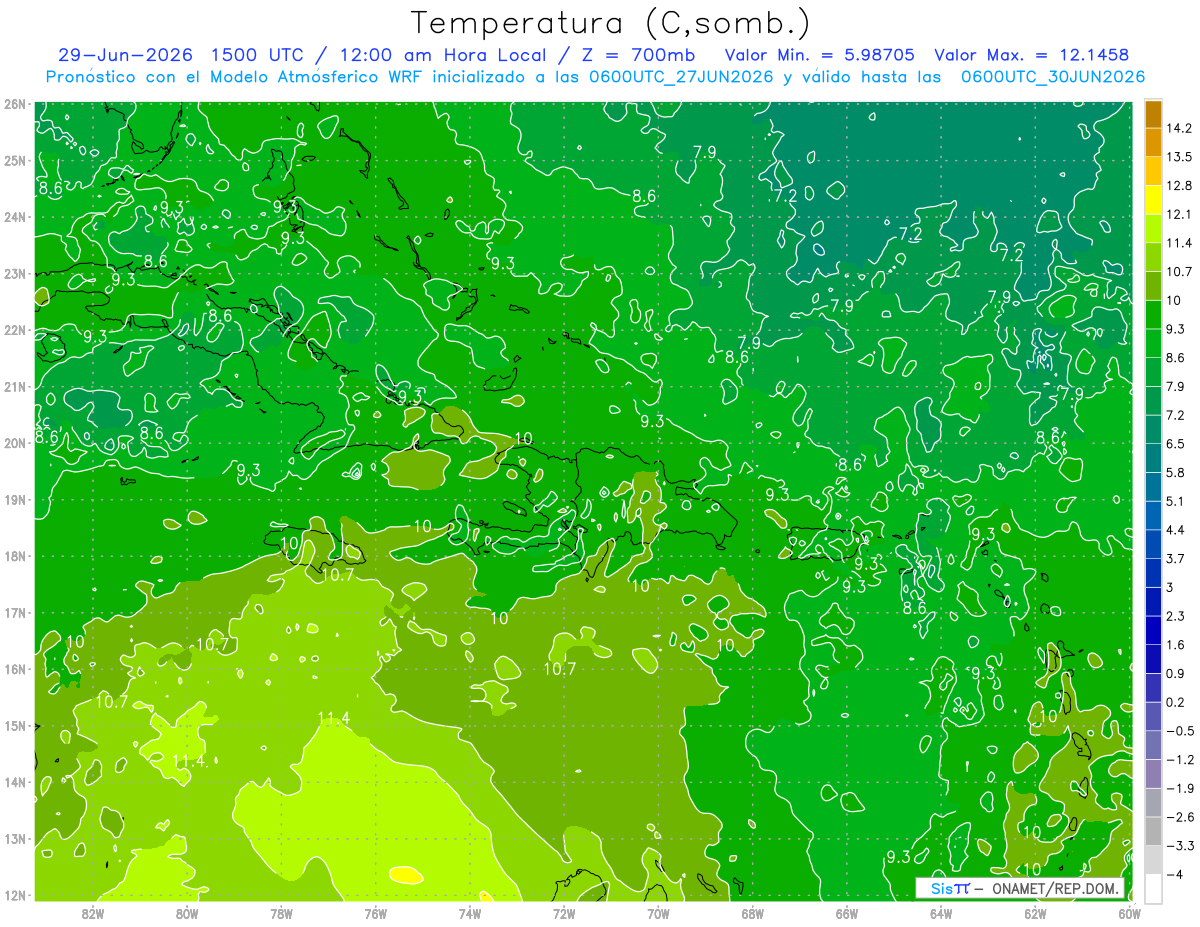Click the "26N" latitude axis label
The width and height of the screenshot is (1200, 927).
[14, 103]
